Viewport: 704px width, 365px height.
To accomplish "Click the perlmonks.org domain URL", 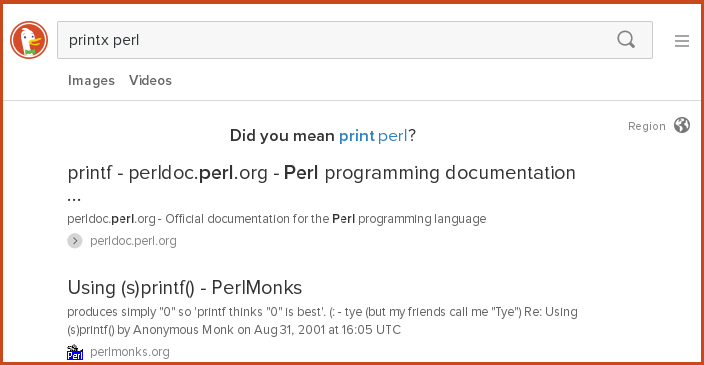I will tap(130, 352).
